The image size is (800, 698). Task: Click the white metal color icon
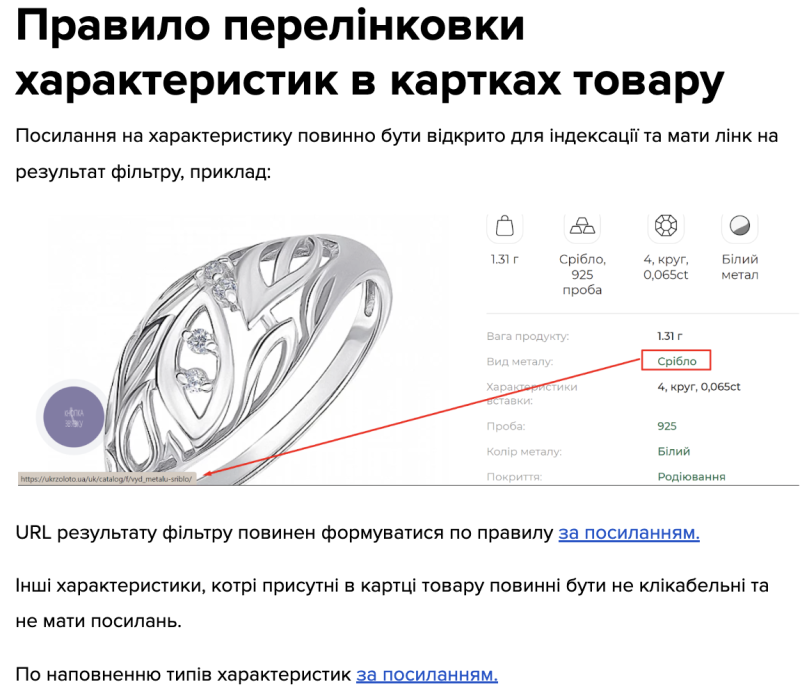coord(740,225)
